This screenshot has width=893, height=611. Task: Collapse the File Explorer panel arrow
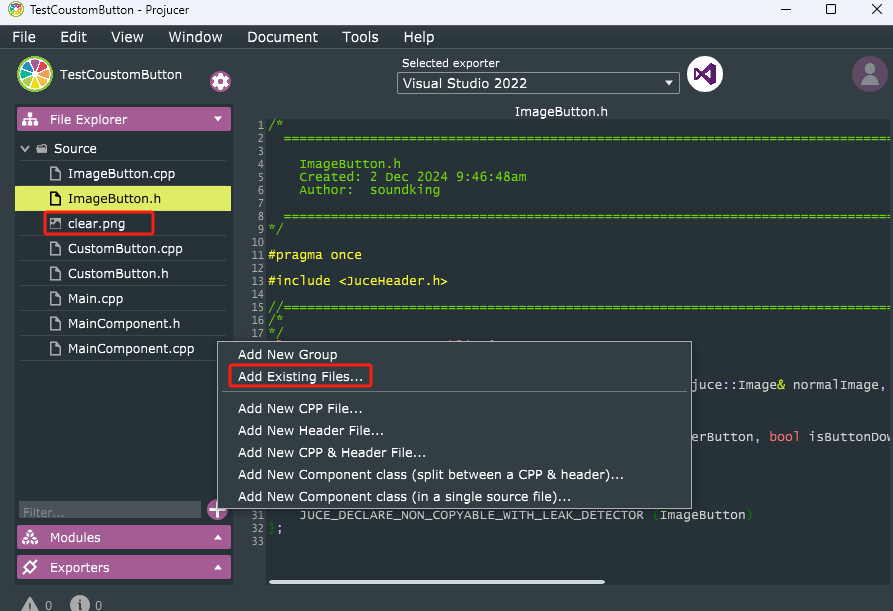coord(218,119)
